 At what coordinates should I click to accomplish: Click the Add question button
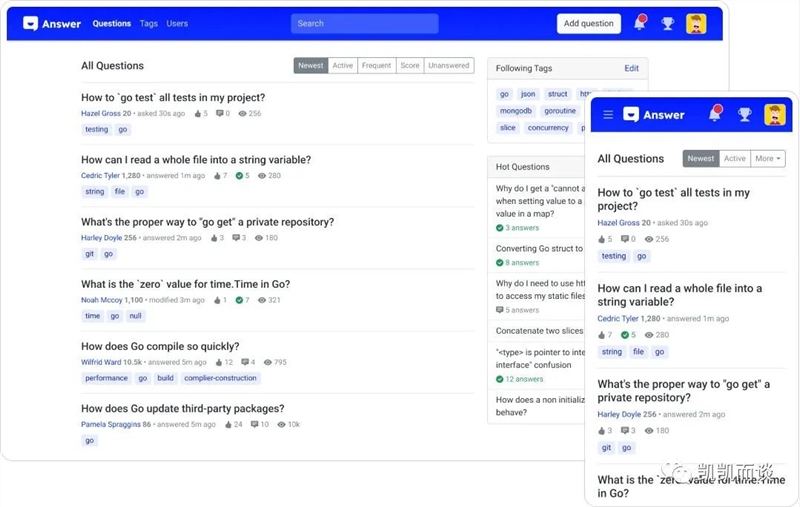coord(588,23)
